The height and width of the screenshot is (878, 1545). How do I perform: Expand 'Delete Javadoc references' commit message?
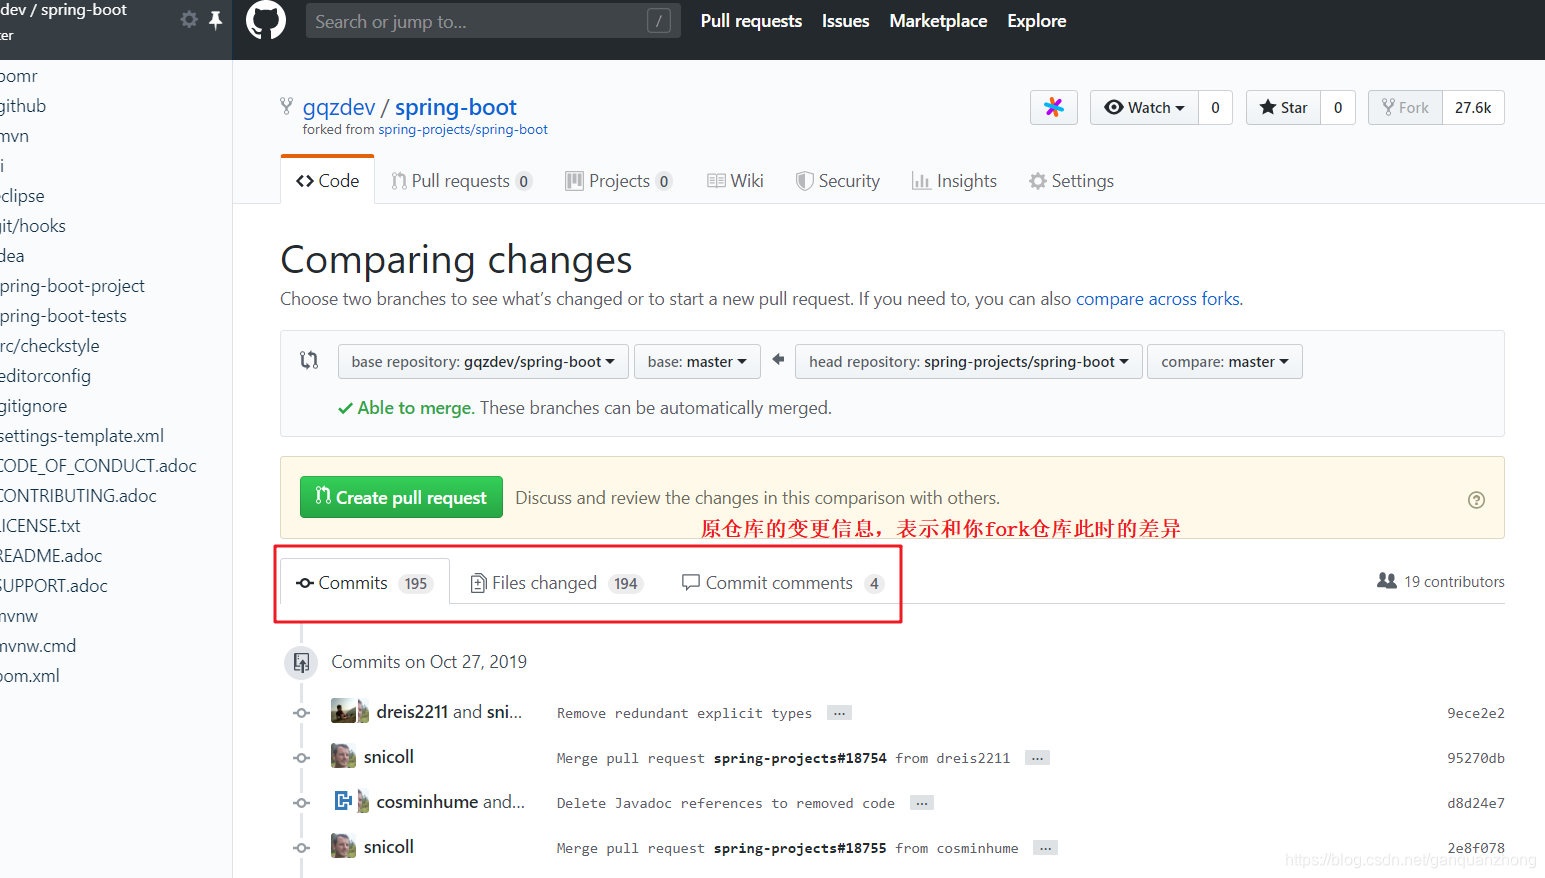tap(922, 803)
